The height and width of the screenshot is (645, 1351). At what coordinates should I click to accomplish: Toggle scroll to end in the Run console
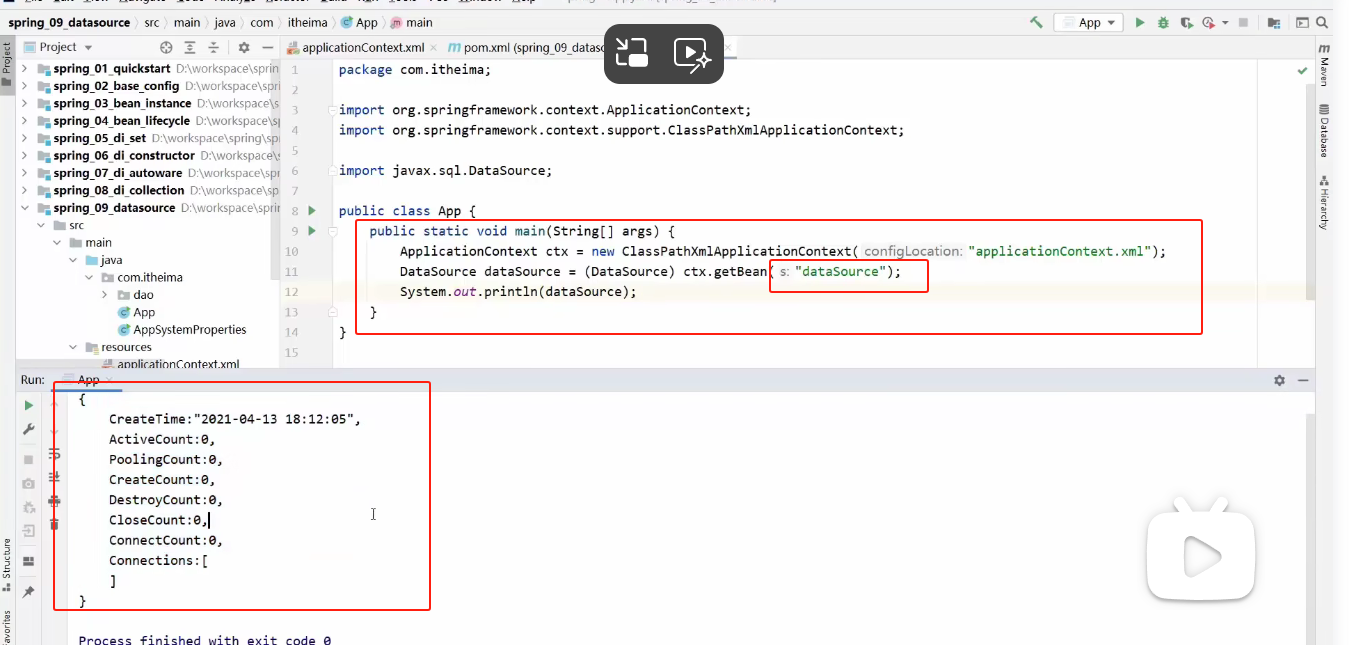54,477
